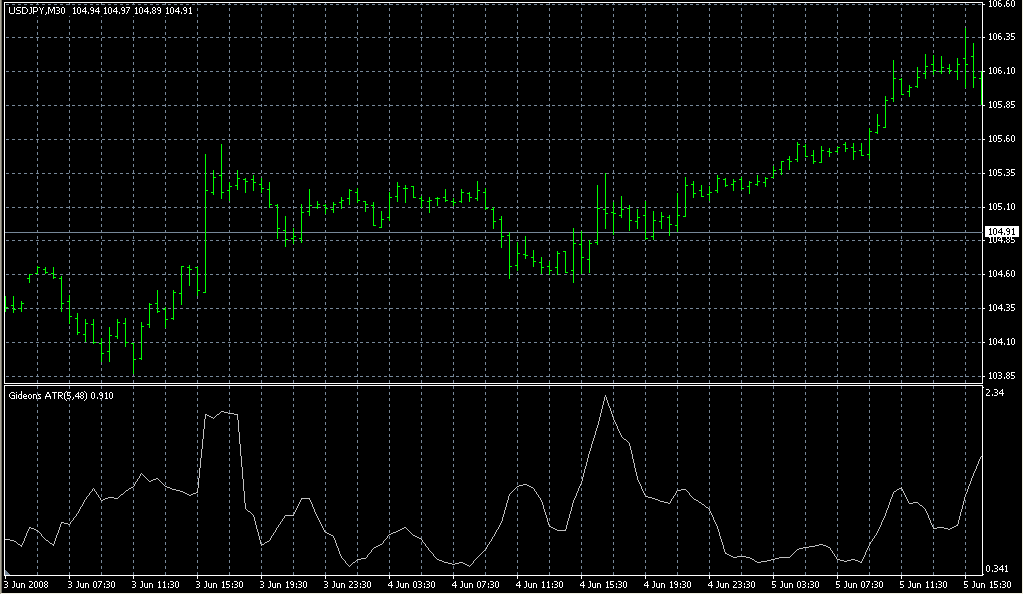
Task: Click the ATR peak above 4 Jun 15:30
Action: (x=607, y=396)
